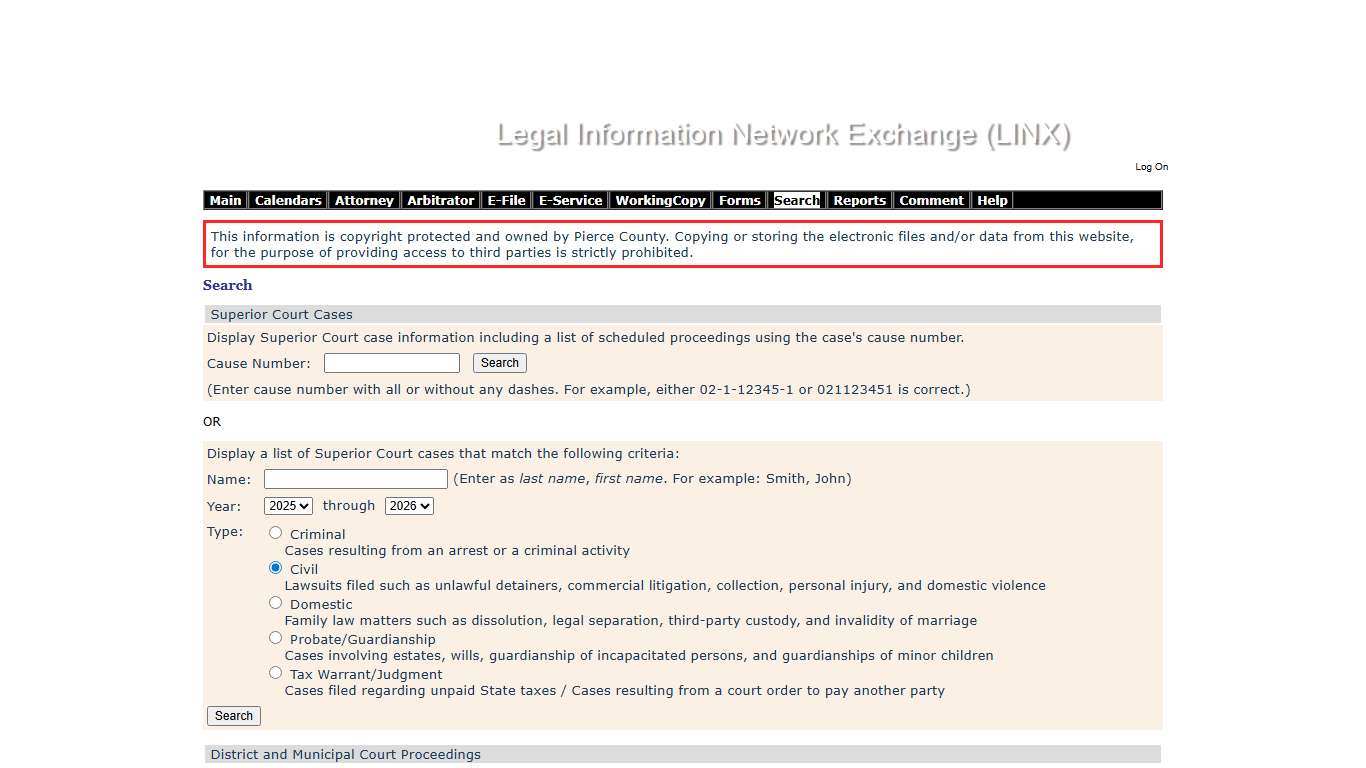Click Search next to Cause Number field

pos(499,363)
